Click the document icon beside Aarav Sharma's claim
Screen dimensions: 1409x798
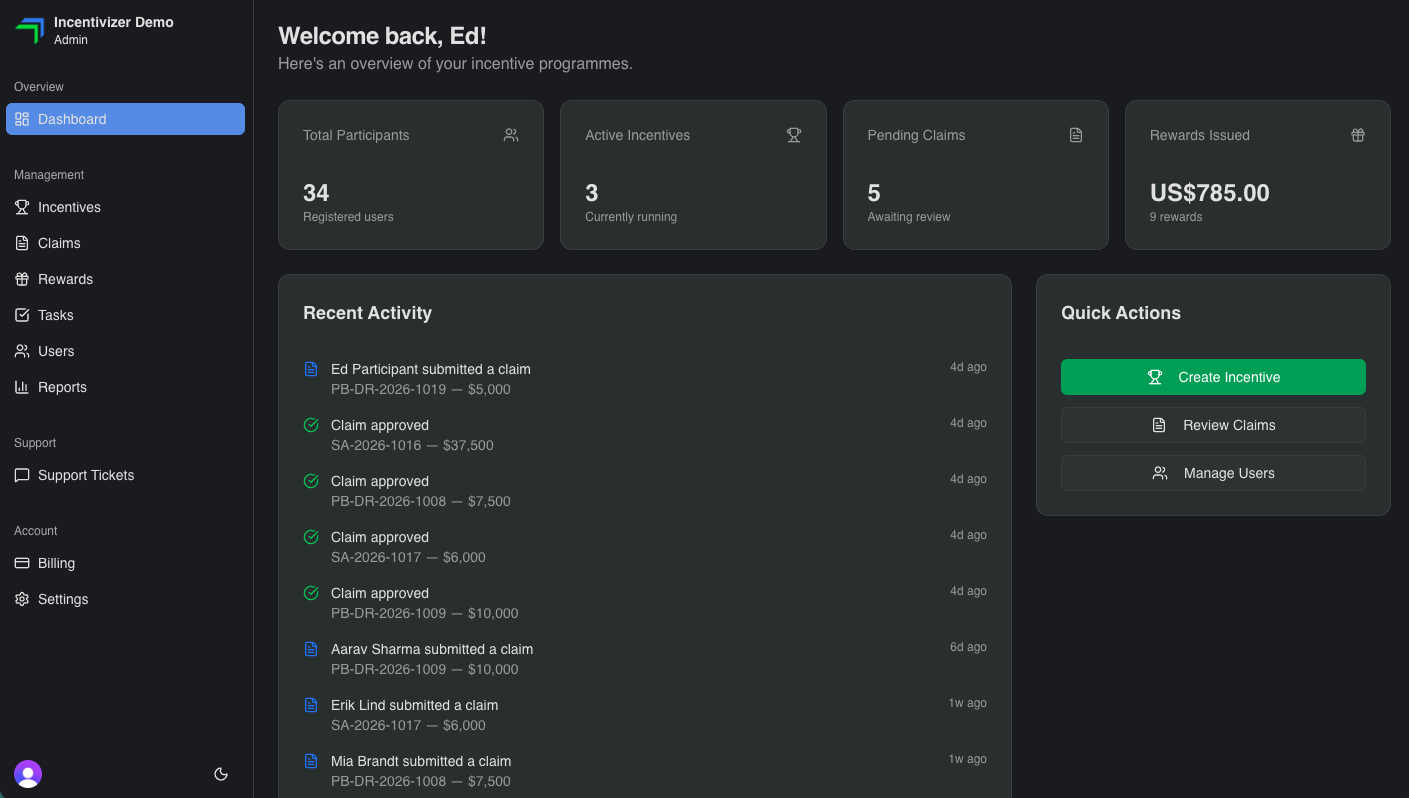point(311,649)
